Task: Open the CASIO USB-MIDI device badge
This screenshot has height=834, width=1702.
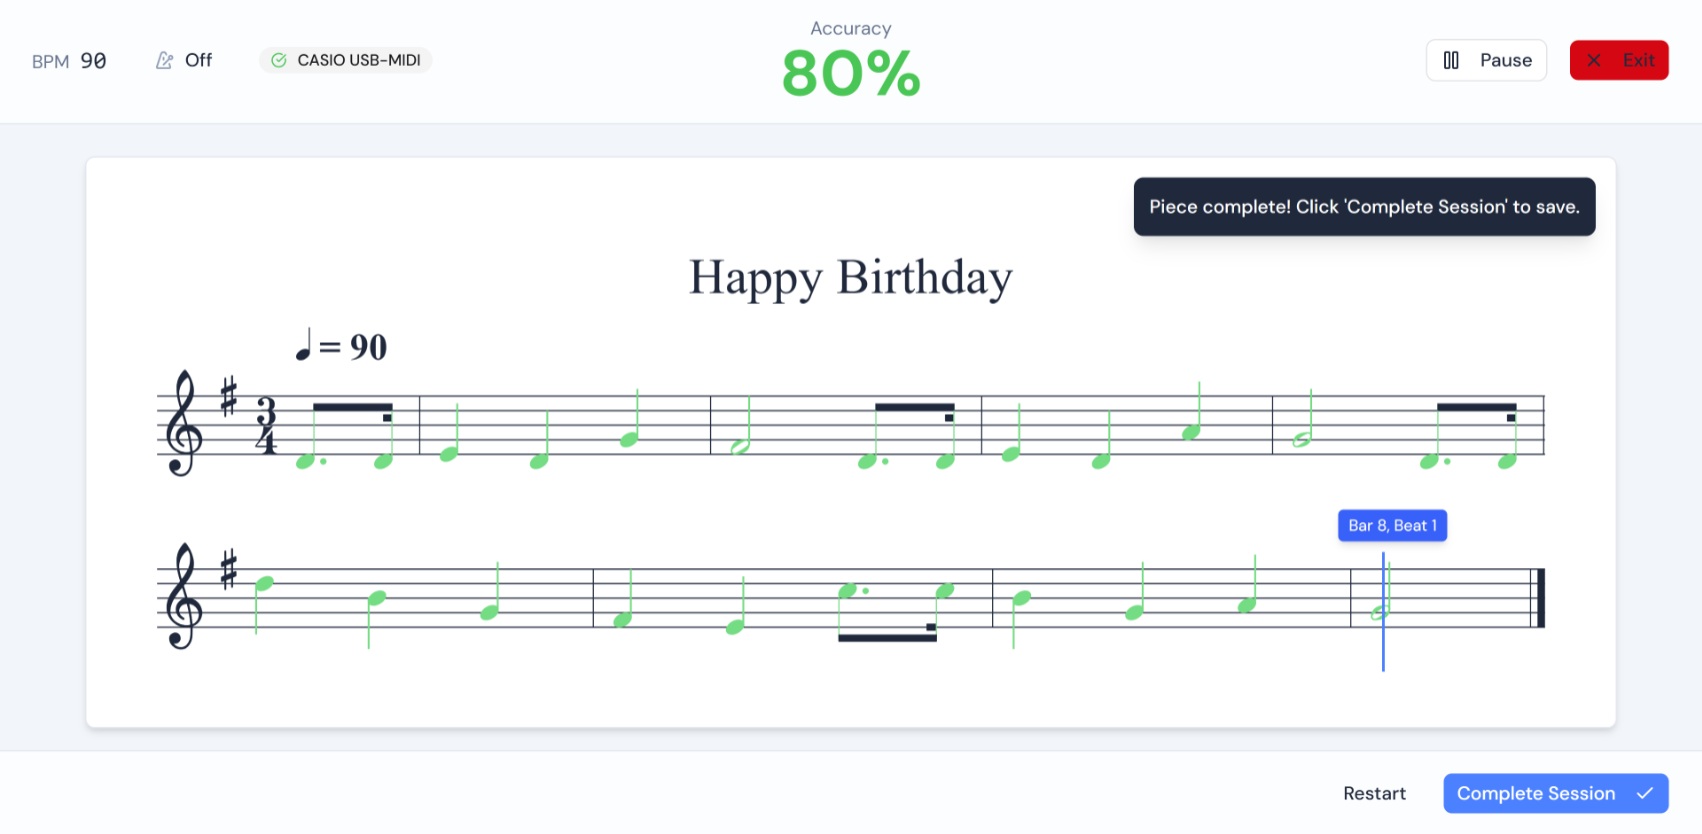Action: pos(346,60)
